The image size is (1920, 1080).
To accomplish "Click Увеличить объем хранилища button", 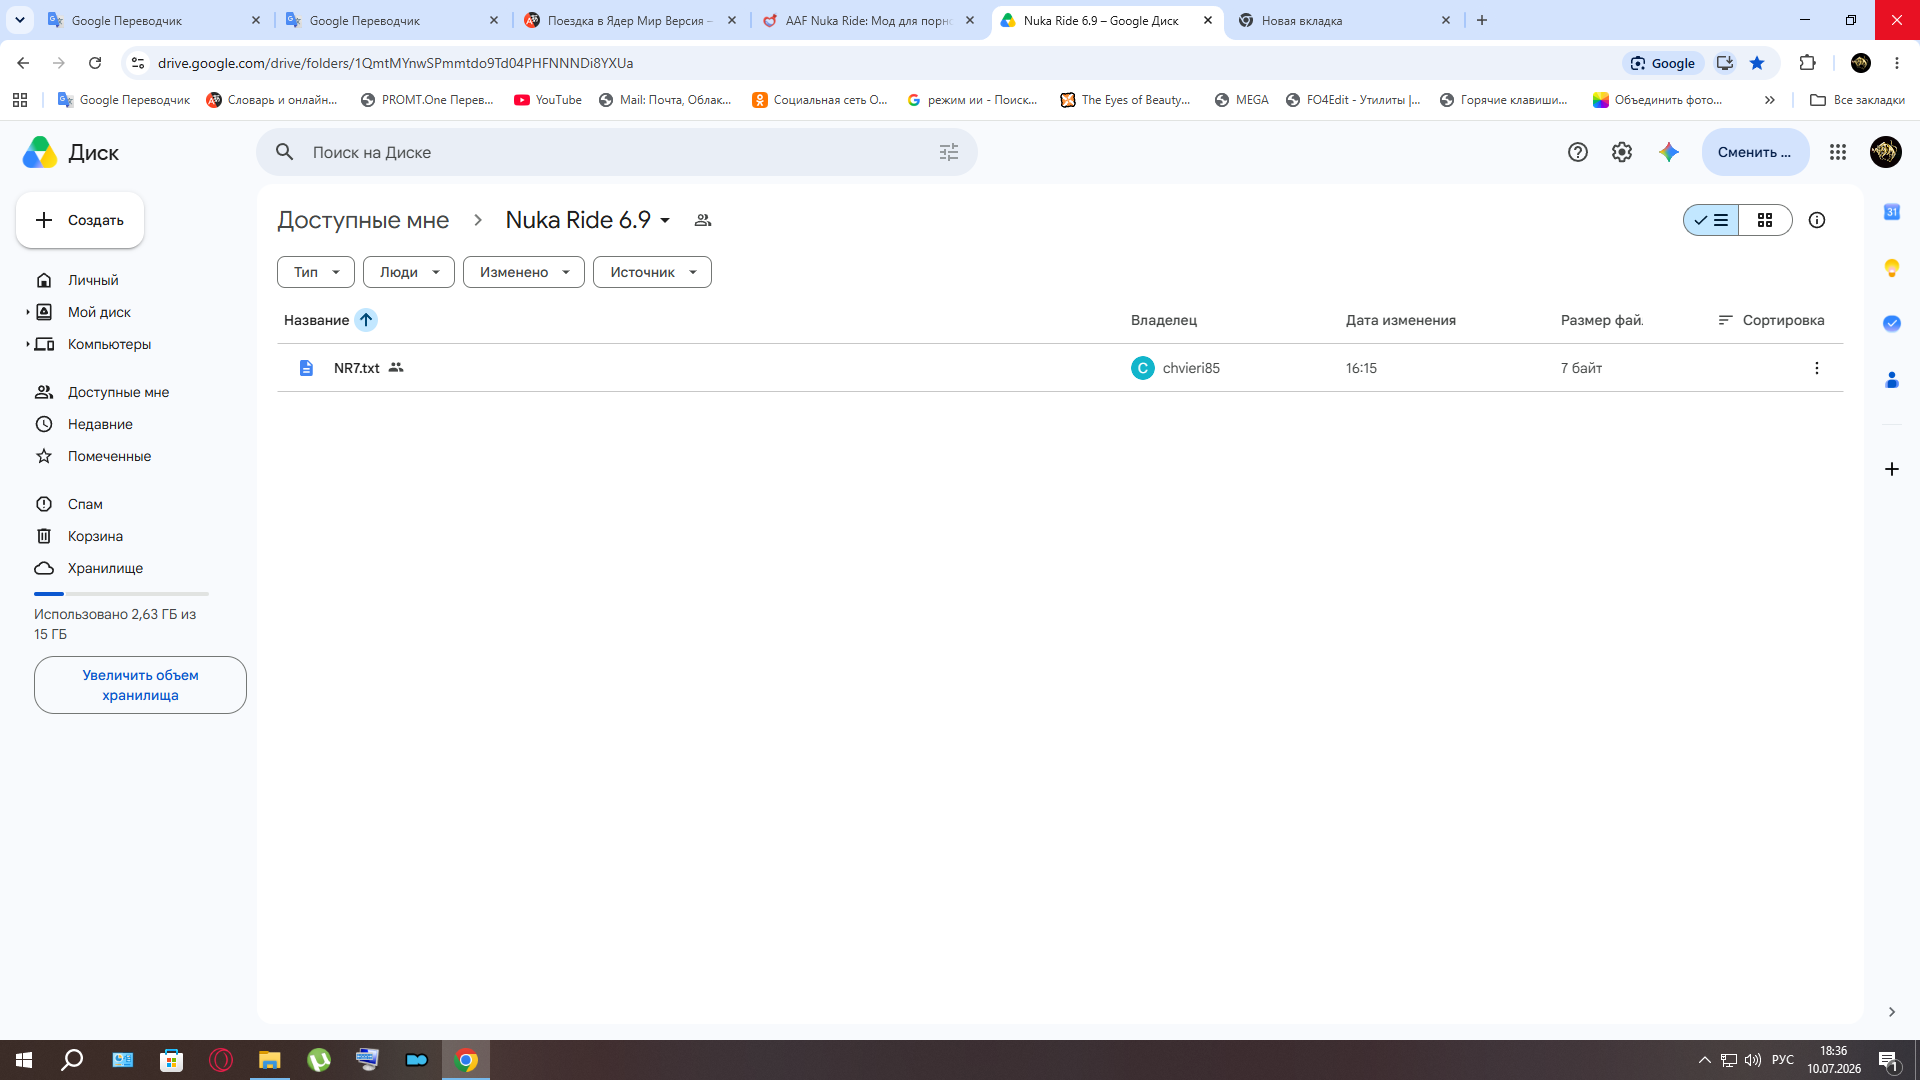I will coord(140,685).
